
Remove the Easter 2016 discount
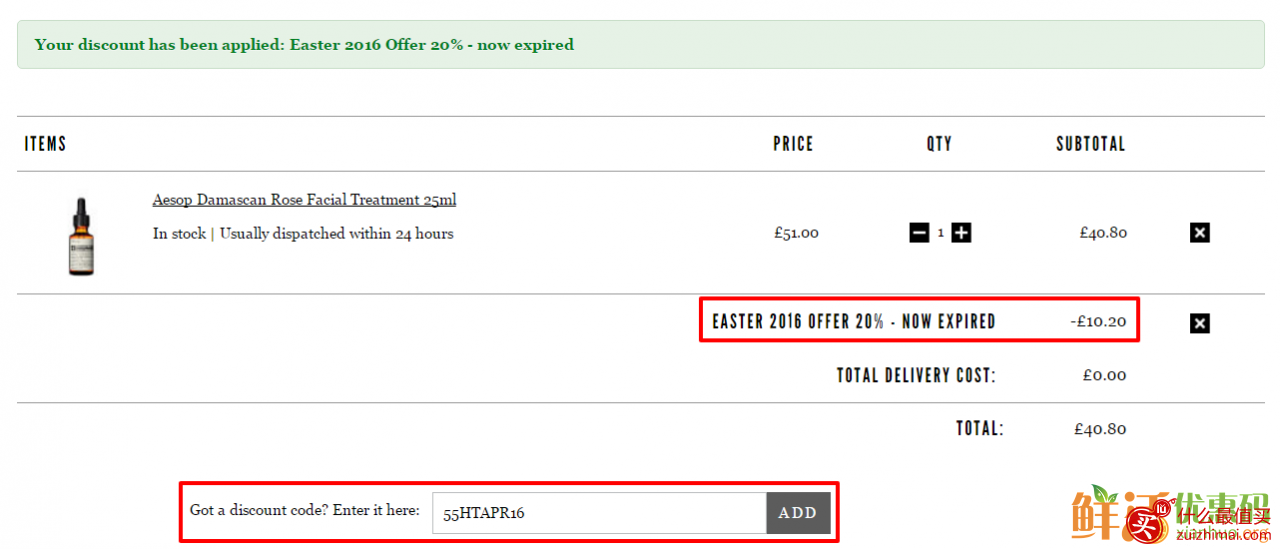(x=1200, y=323)
